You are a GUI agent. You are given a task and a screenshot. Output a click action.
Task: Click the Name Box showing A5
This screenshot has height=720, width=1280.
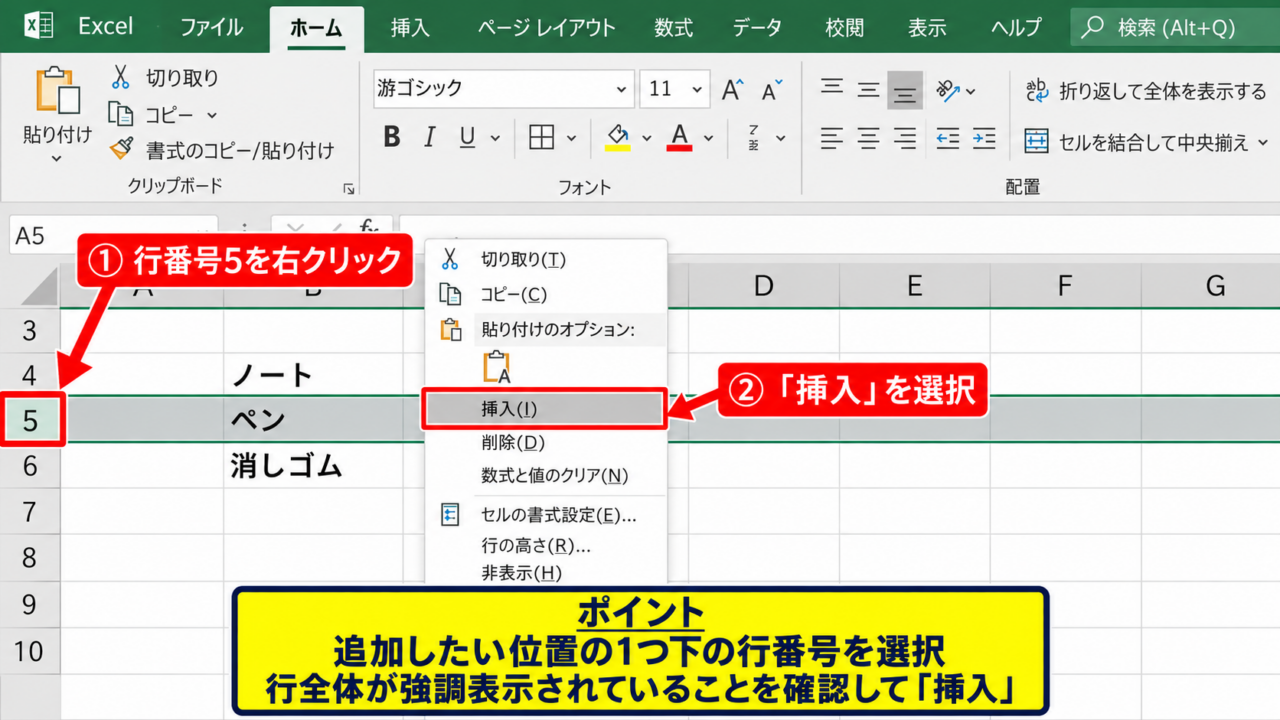coord(112,235)
